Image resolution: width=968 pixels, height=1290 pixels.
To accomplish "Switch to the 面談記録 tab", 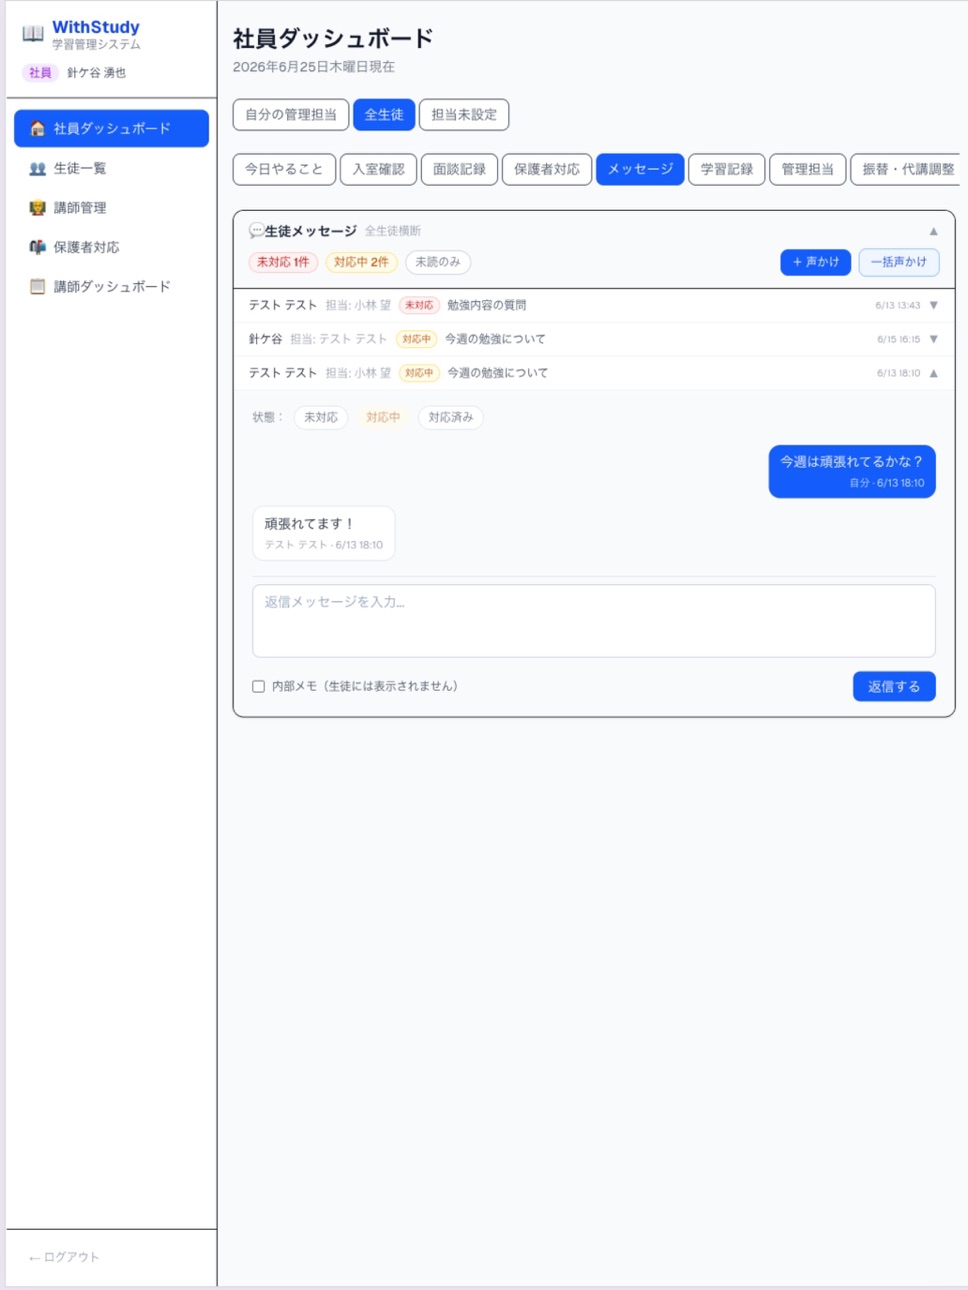I will click(x=459, y=170).
